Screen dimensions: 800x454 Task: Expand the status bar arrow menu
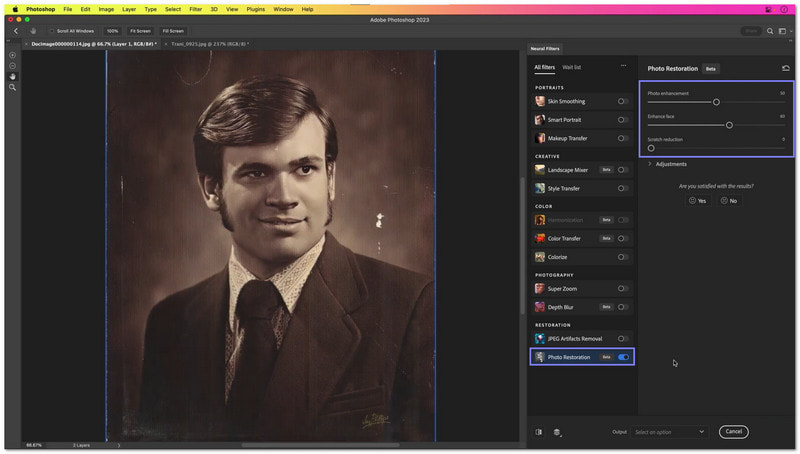[x=119, y=445]
